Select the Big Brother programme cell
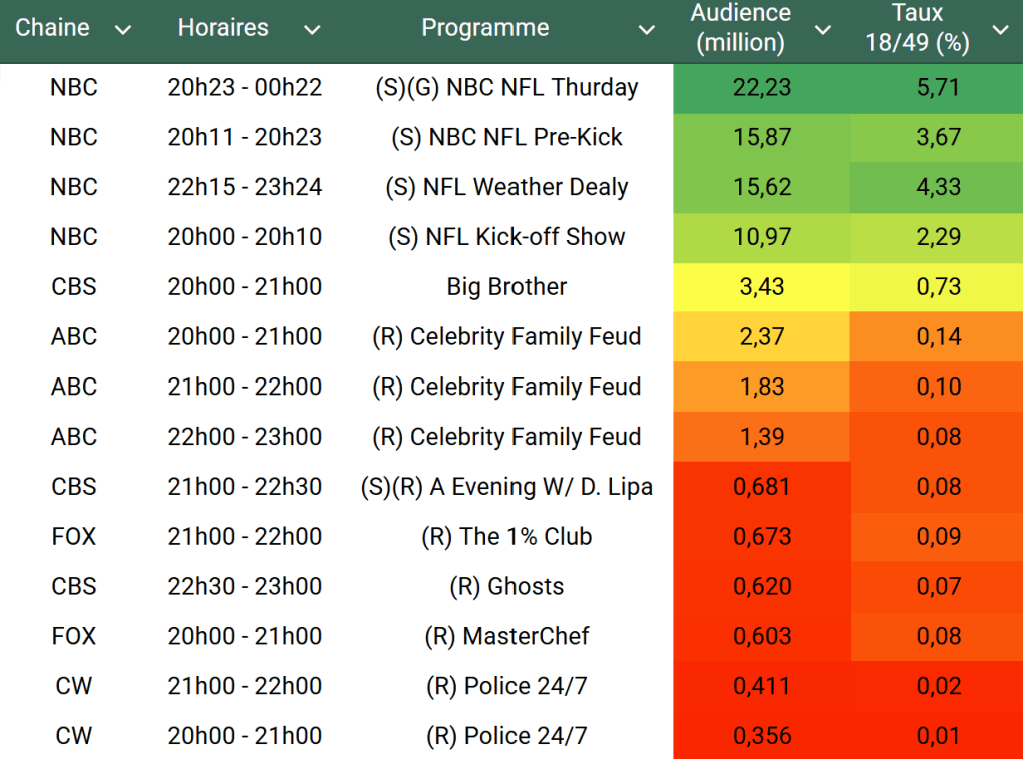 pos(506,287)
